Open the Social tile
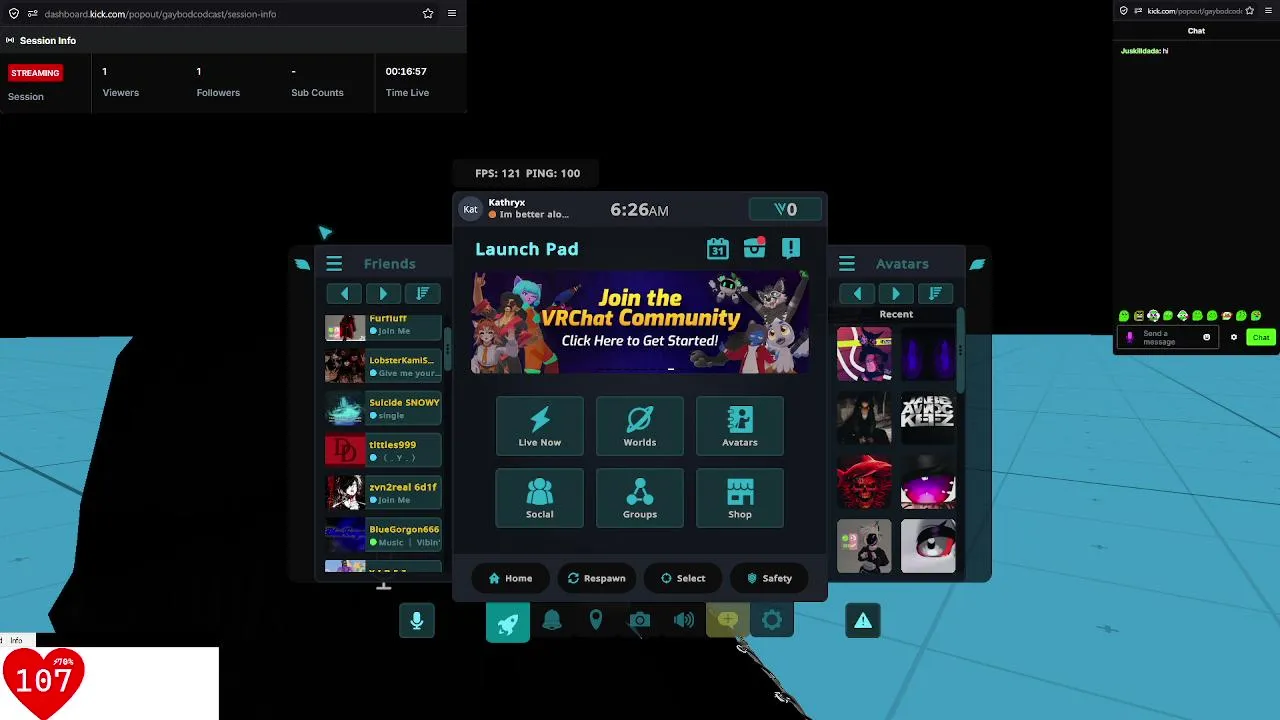Screen dimensions: 1280x720 coord(539,498)
